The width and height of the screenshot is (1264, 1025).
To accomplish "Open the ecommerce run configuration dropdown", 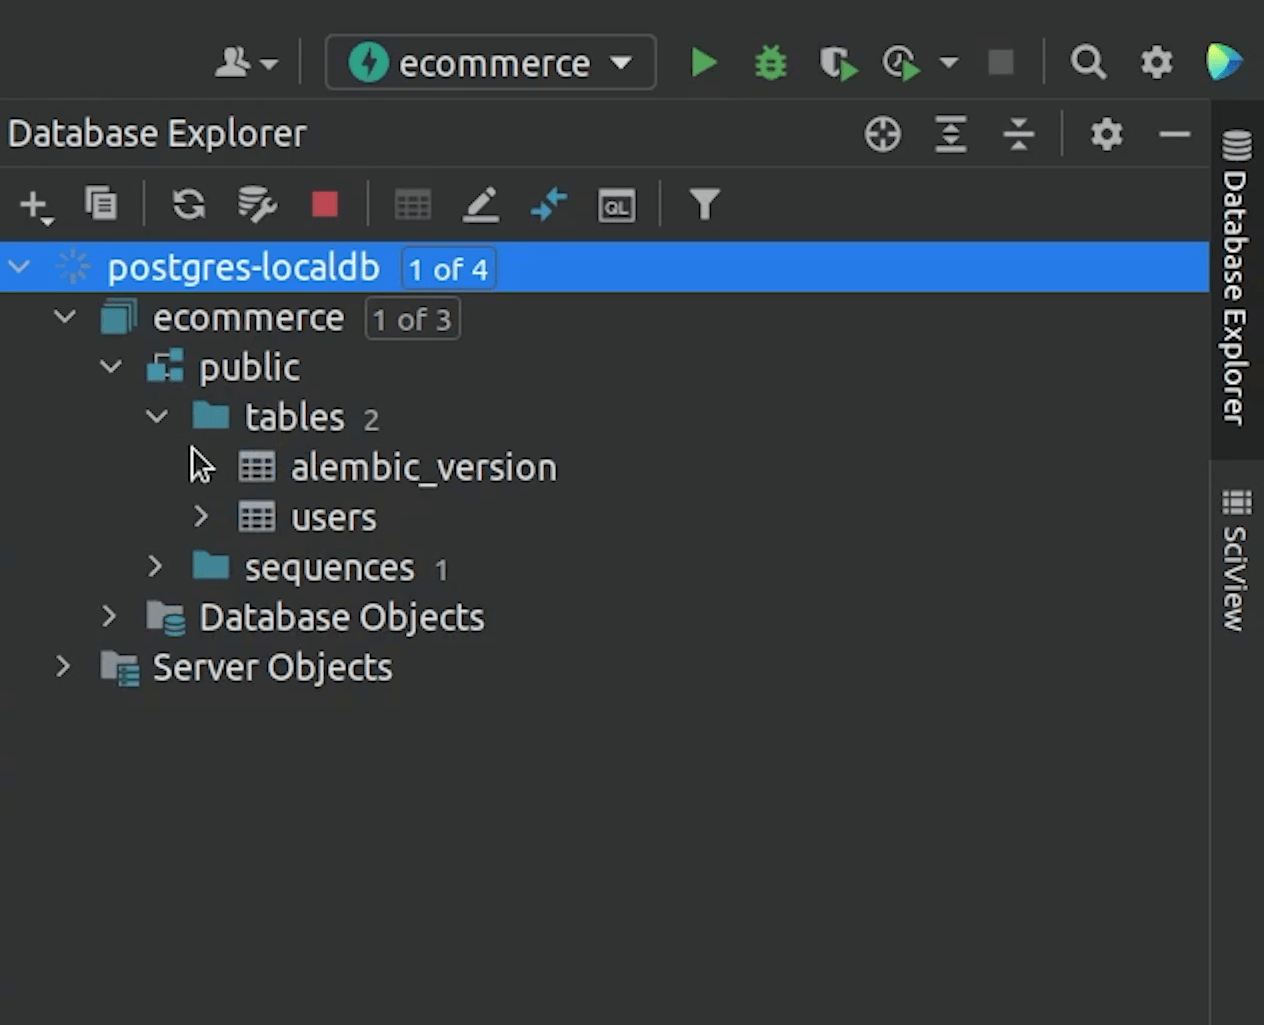I will pos(491,63).
